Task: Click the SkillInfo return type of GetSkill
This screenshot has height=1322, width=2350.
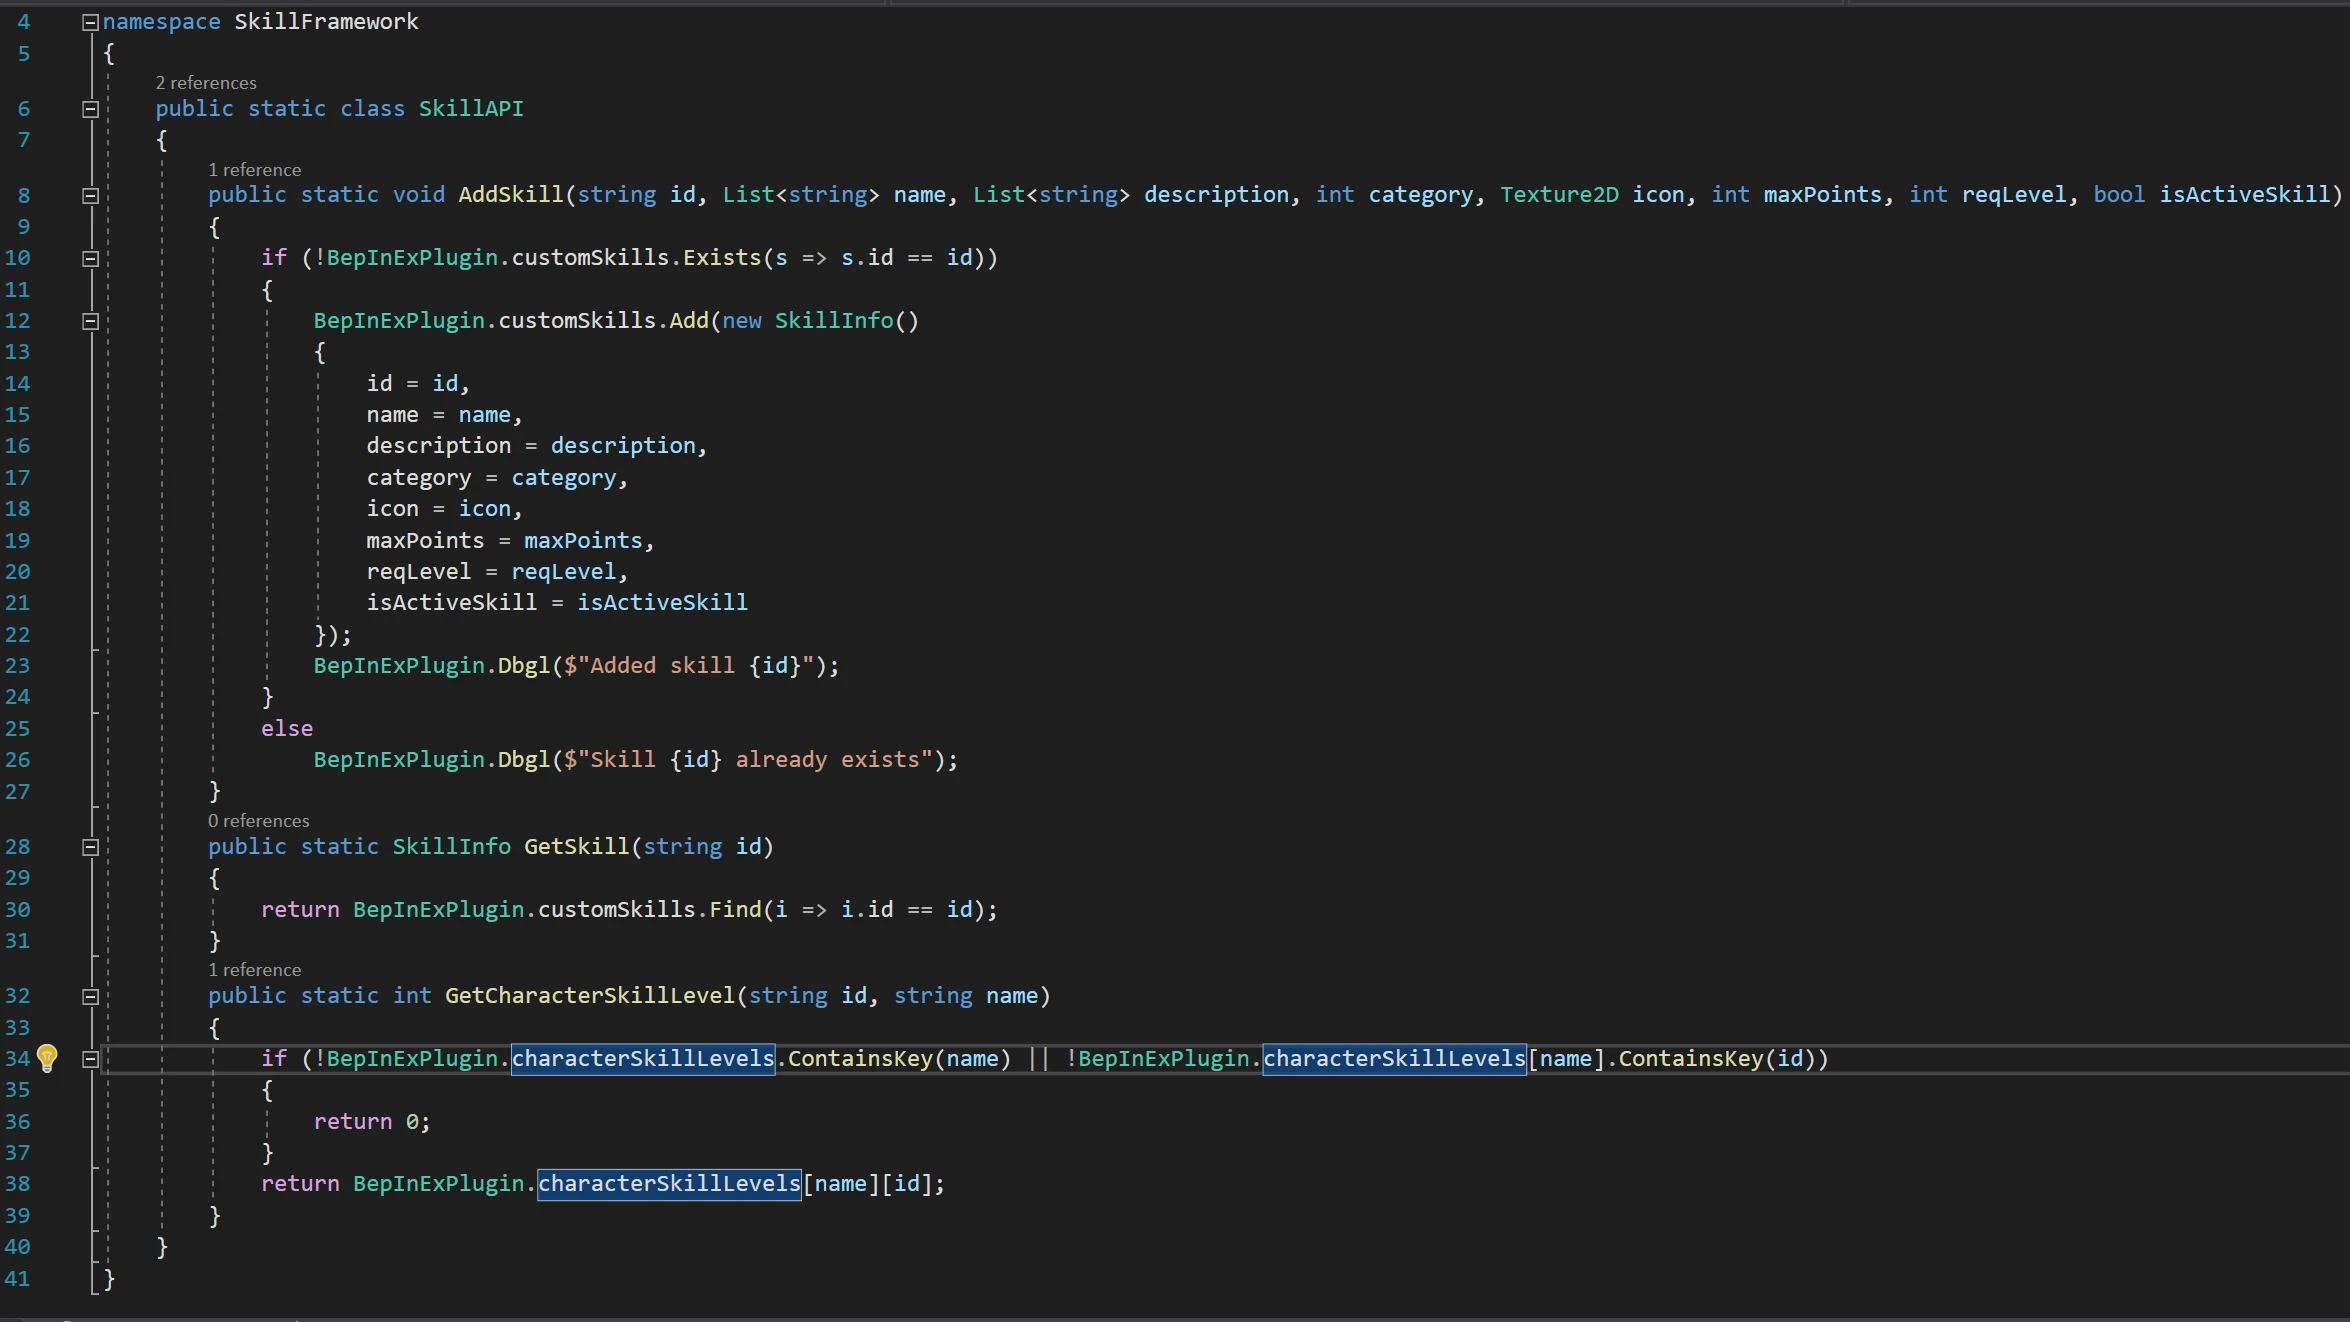Action: click(451, 847)
